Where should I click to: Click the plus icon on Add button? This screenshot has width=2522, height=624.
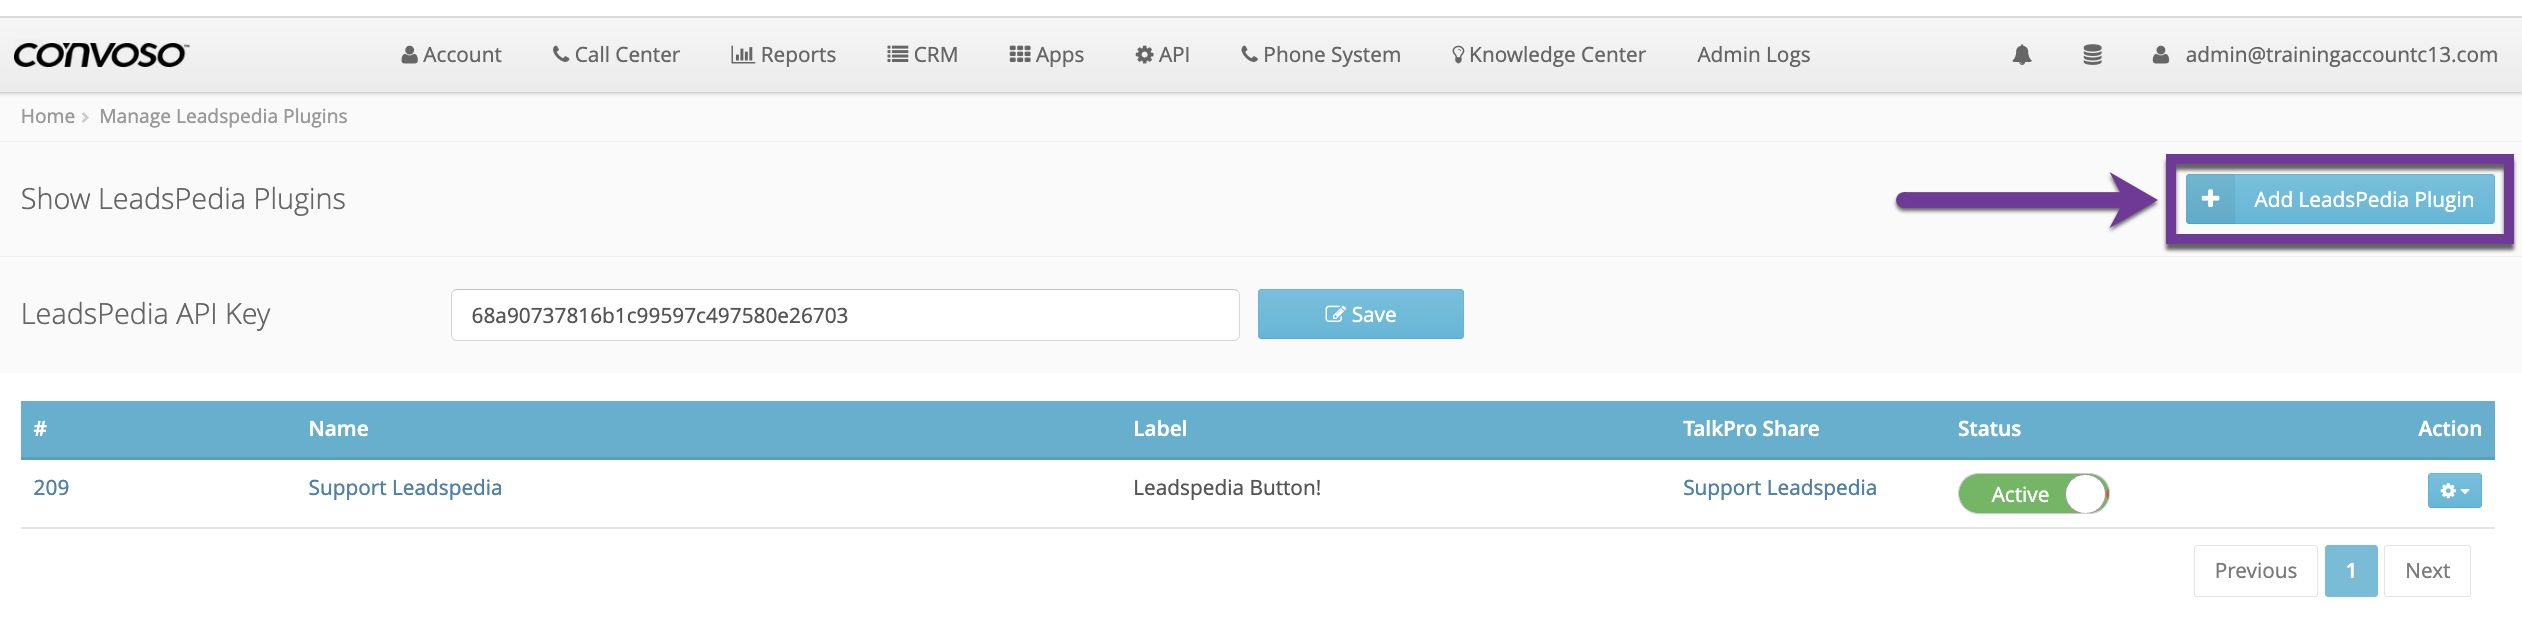point(2211,199)
